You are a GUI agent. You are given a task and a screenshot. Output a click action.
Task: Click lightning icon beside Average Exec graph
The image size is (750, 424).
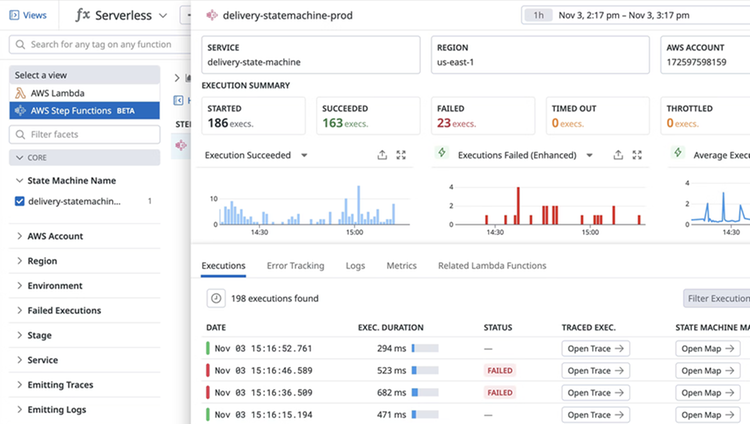[678, 153]
